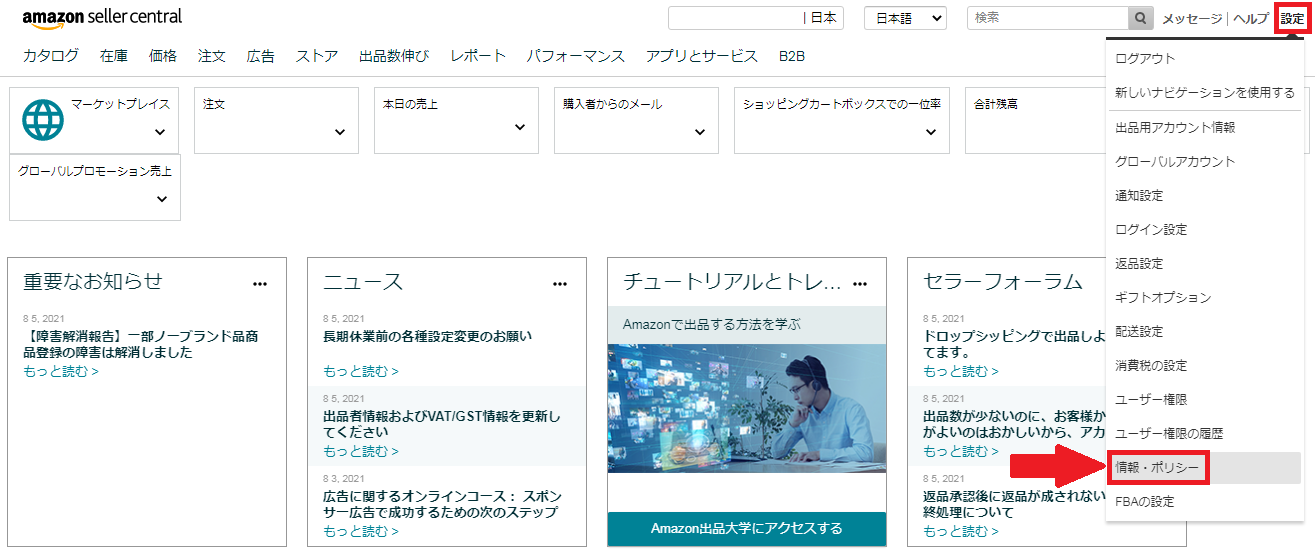Click Amazonで出品する方法を学ぶ caption
Screen dimensions: 1315x557
[x=711, y=324]
